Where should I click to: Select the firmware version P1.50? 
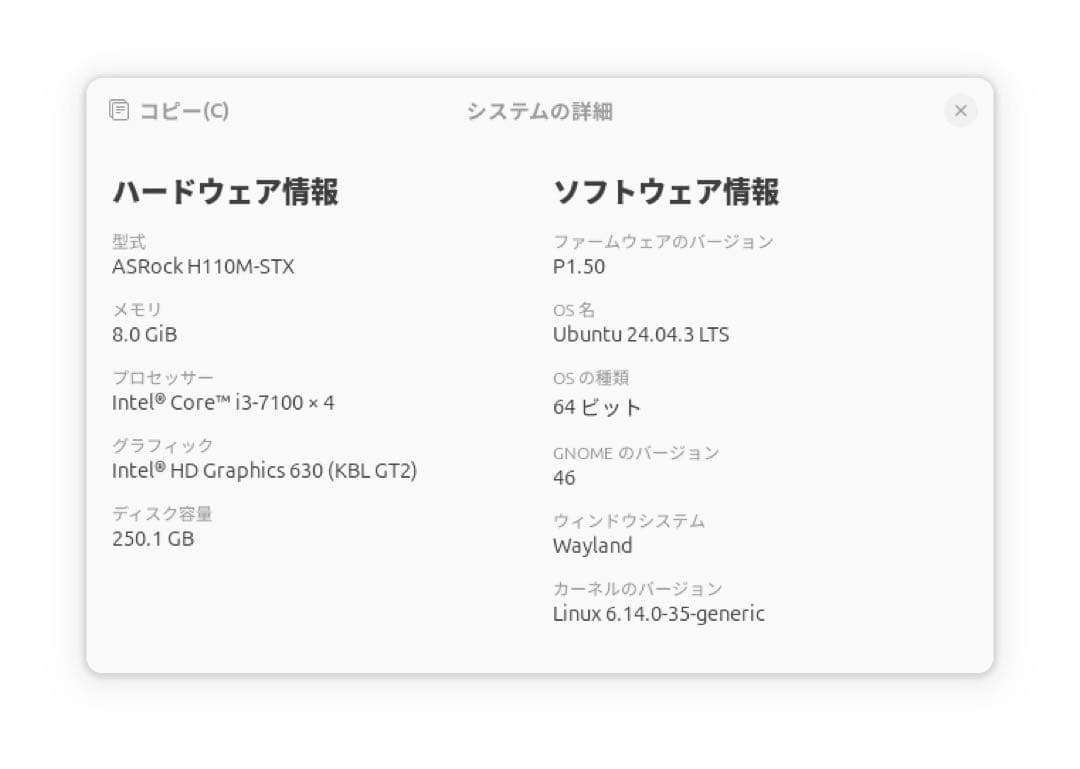pyautogui.click(x=580, y=267)
